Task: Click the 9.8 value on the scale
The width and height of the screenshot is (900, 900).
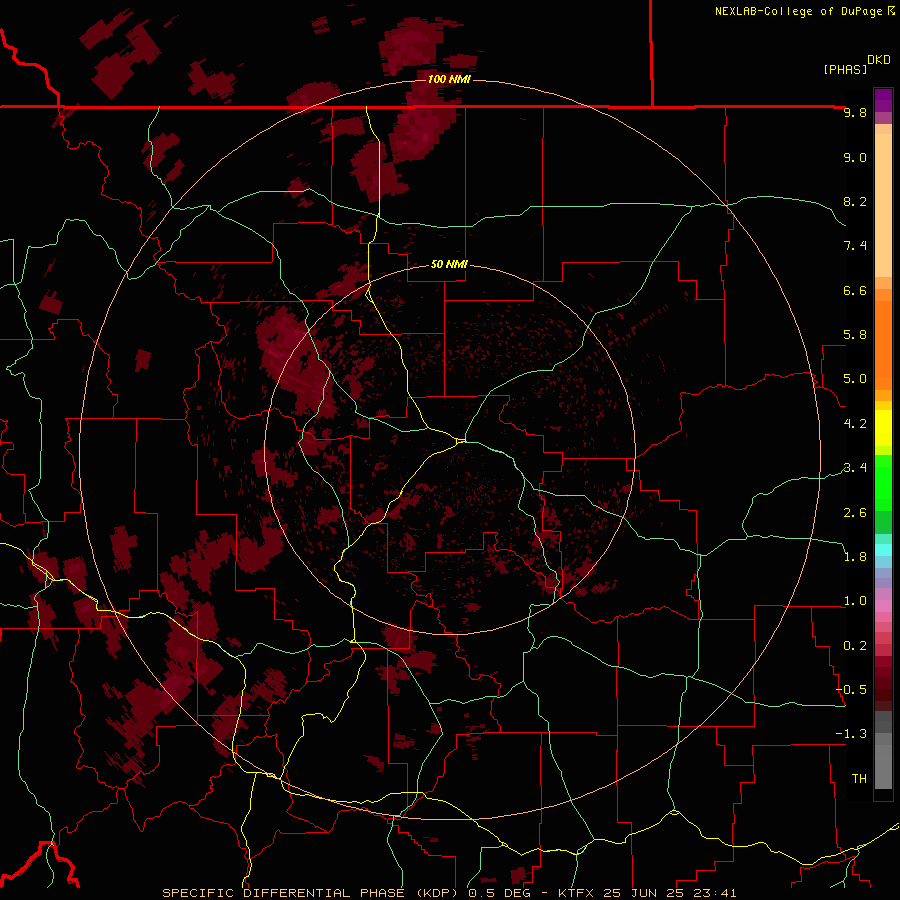Action: (x=855, y=112)
